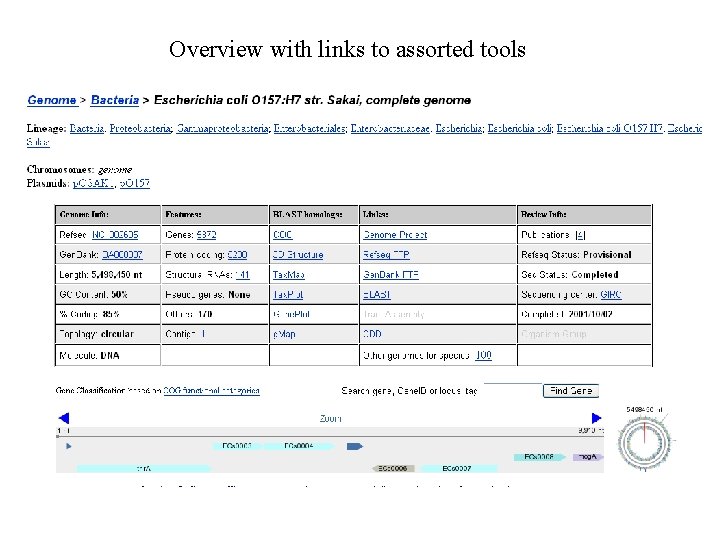Click the Seq Status Completed cell
Viewport: 720px width, 540px height.
584,275
